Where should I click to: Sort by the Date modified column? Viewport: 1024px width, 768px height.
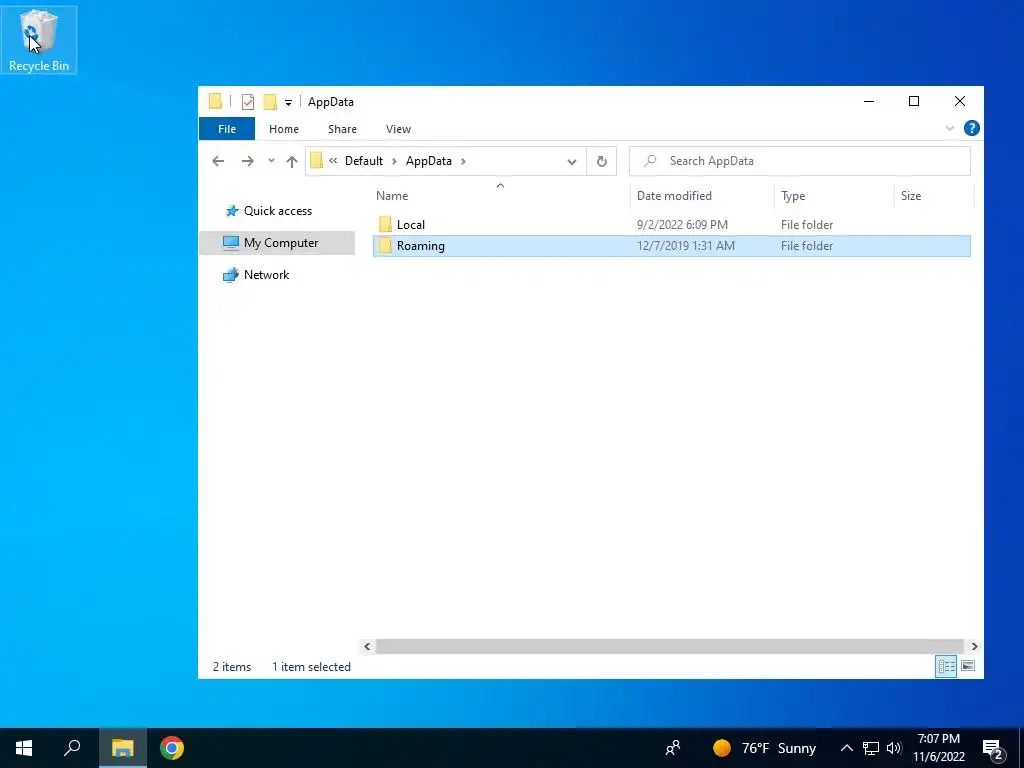703,195
